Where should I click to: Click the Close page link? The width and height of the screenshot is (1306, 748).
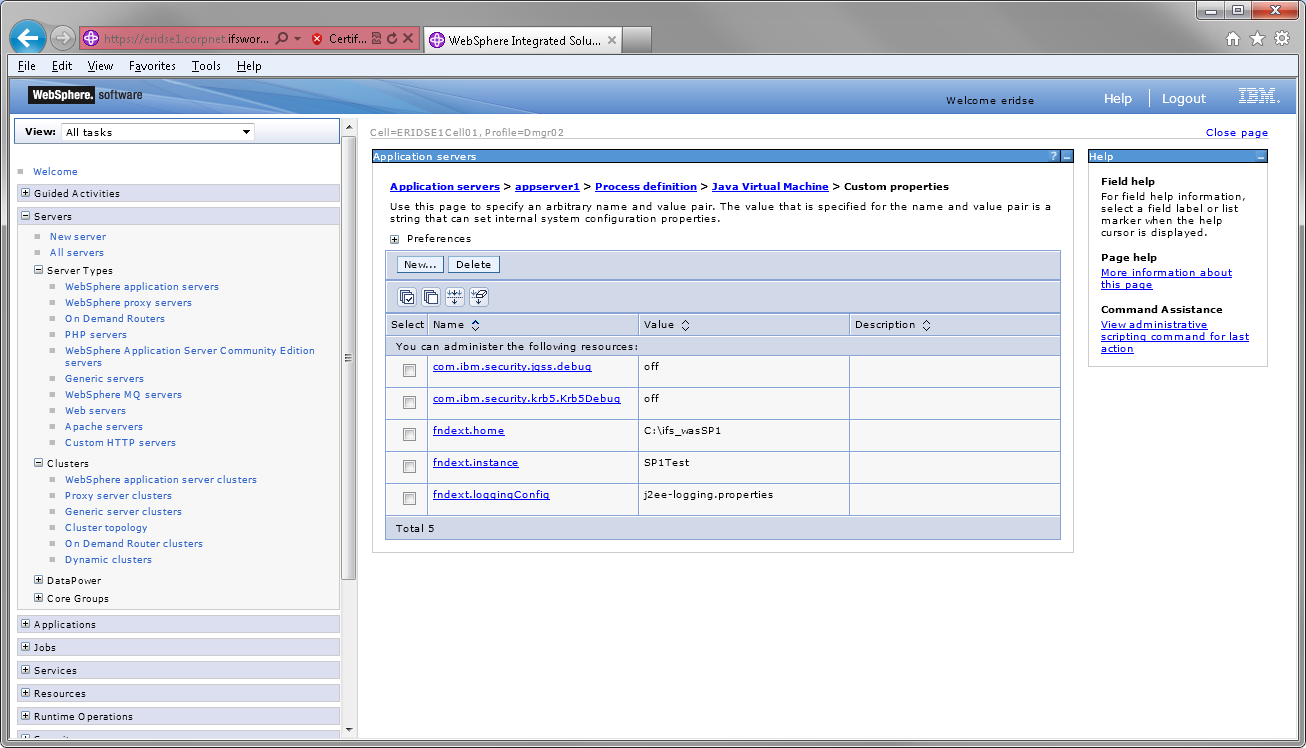1237,133
